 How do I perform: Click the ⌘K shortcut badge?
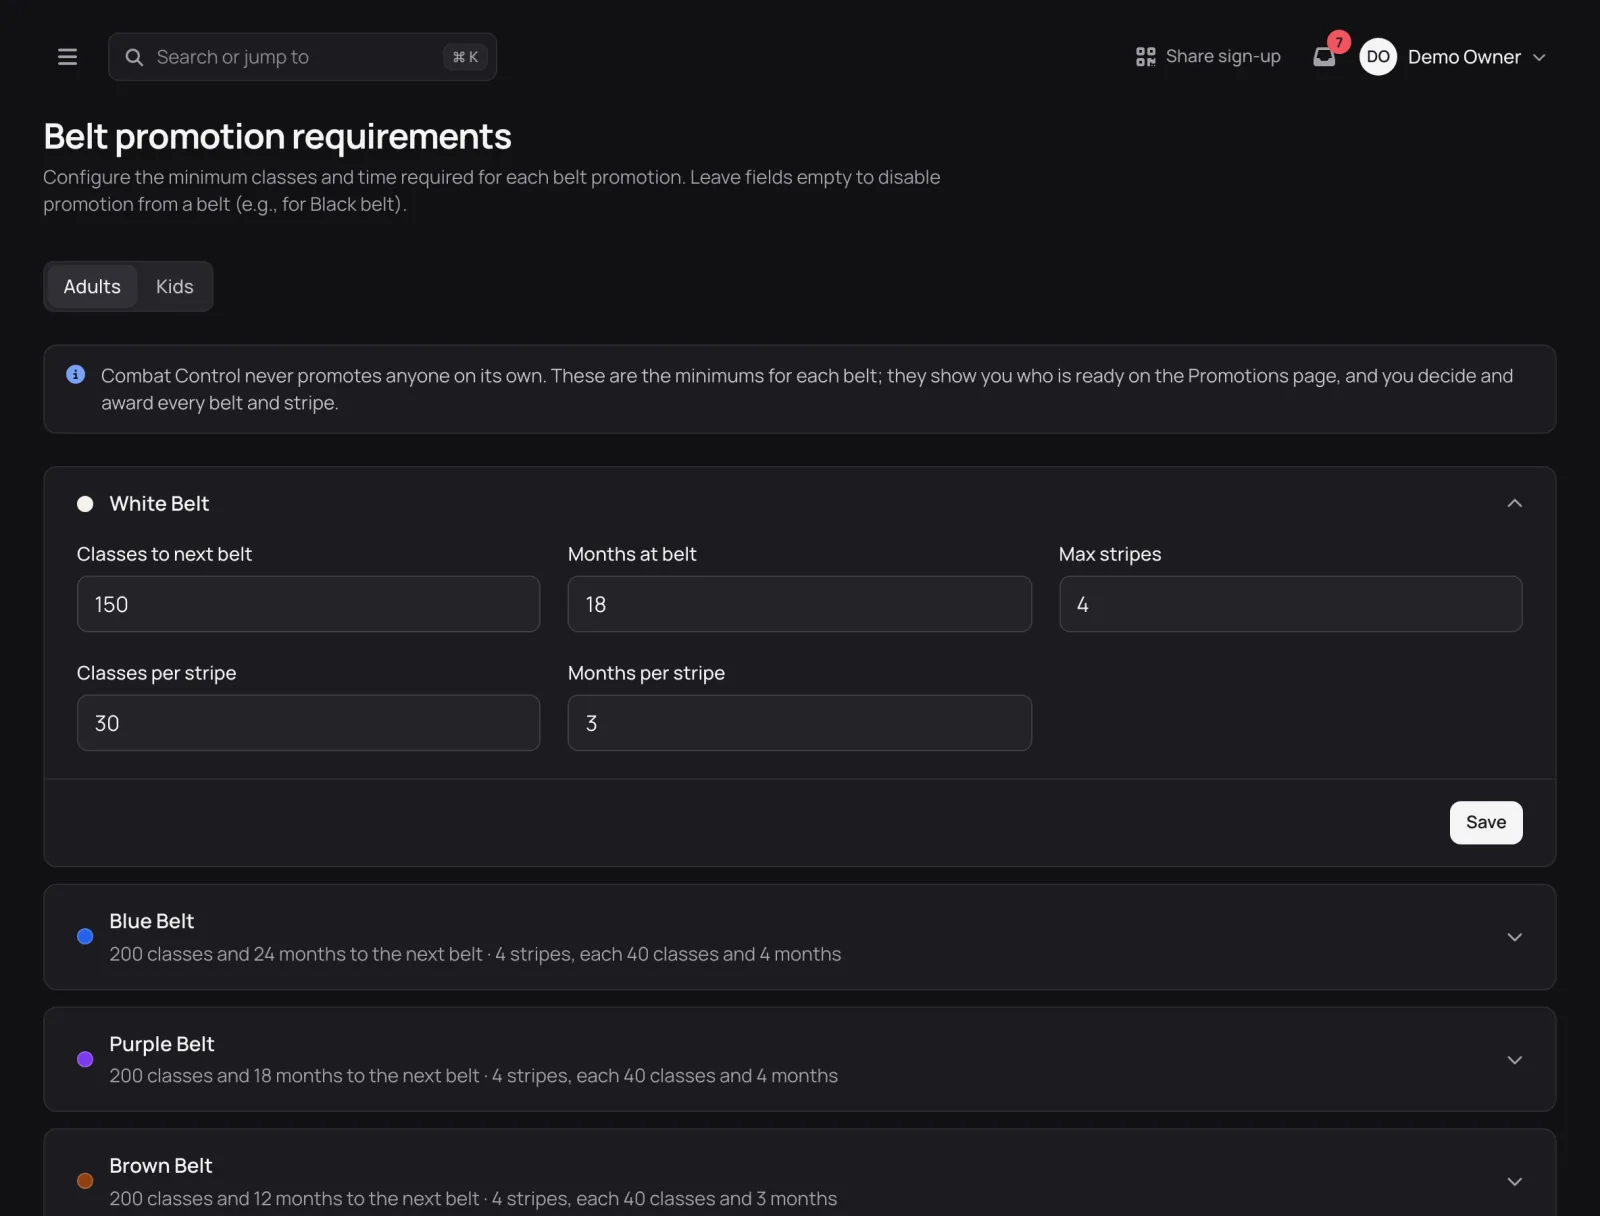[465, 57]
